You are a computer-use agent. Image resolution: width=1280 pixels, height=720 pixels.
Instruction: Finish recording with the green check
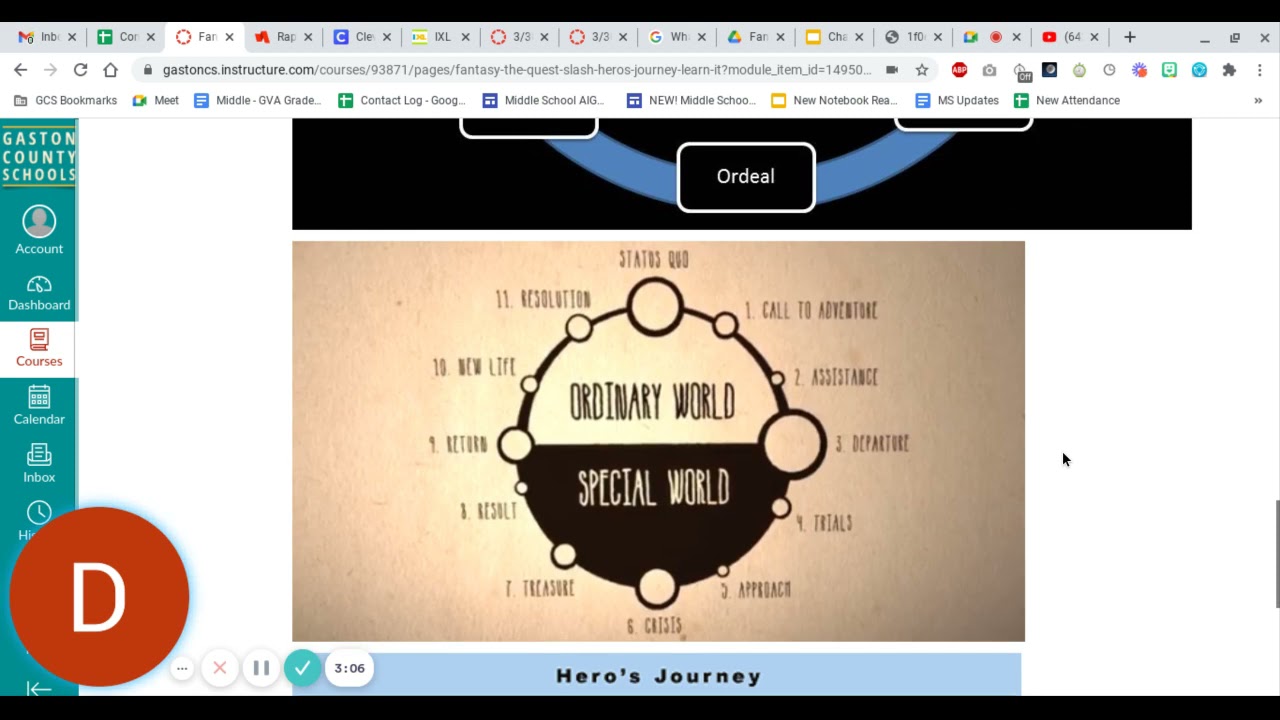coord(302,668)
